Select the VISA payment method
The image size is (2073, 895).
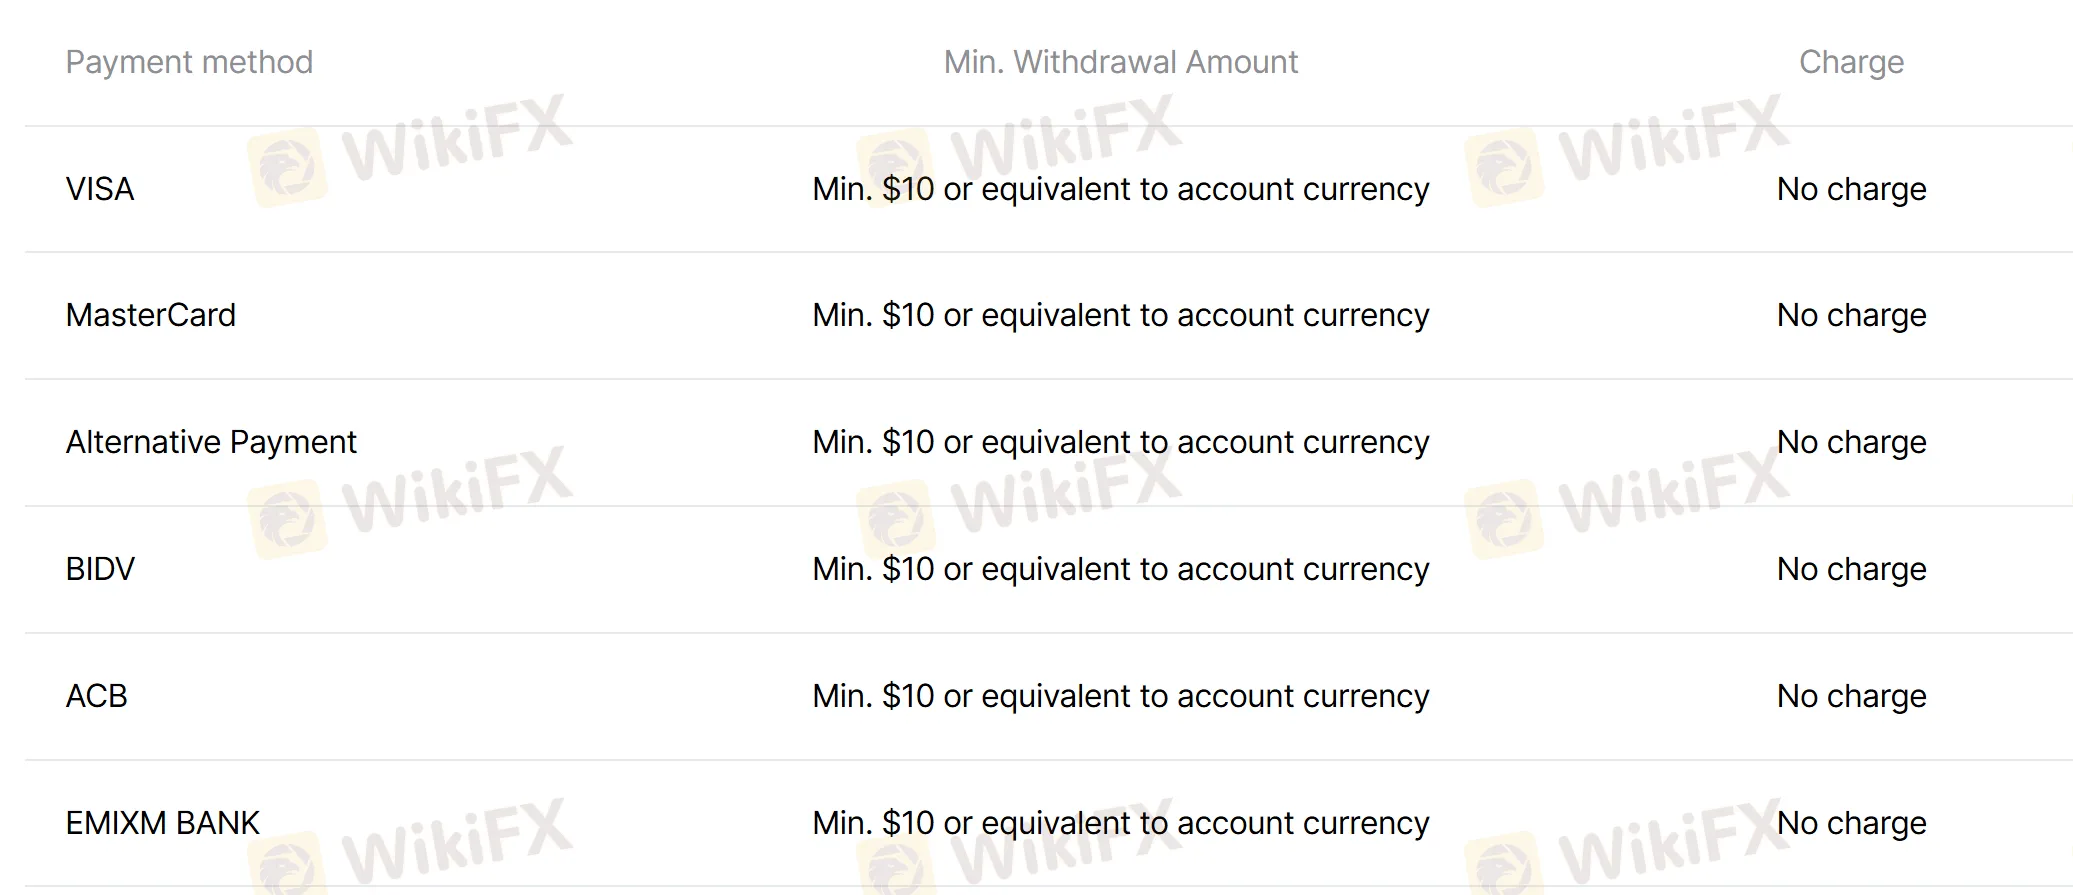100,189
